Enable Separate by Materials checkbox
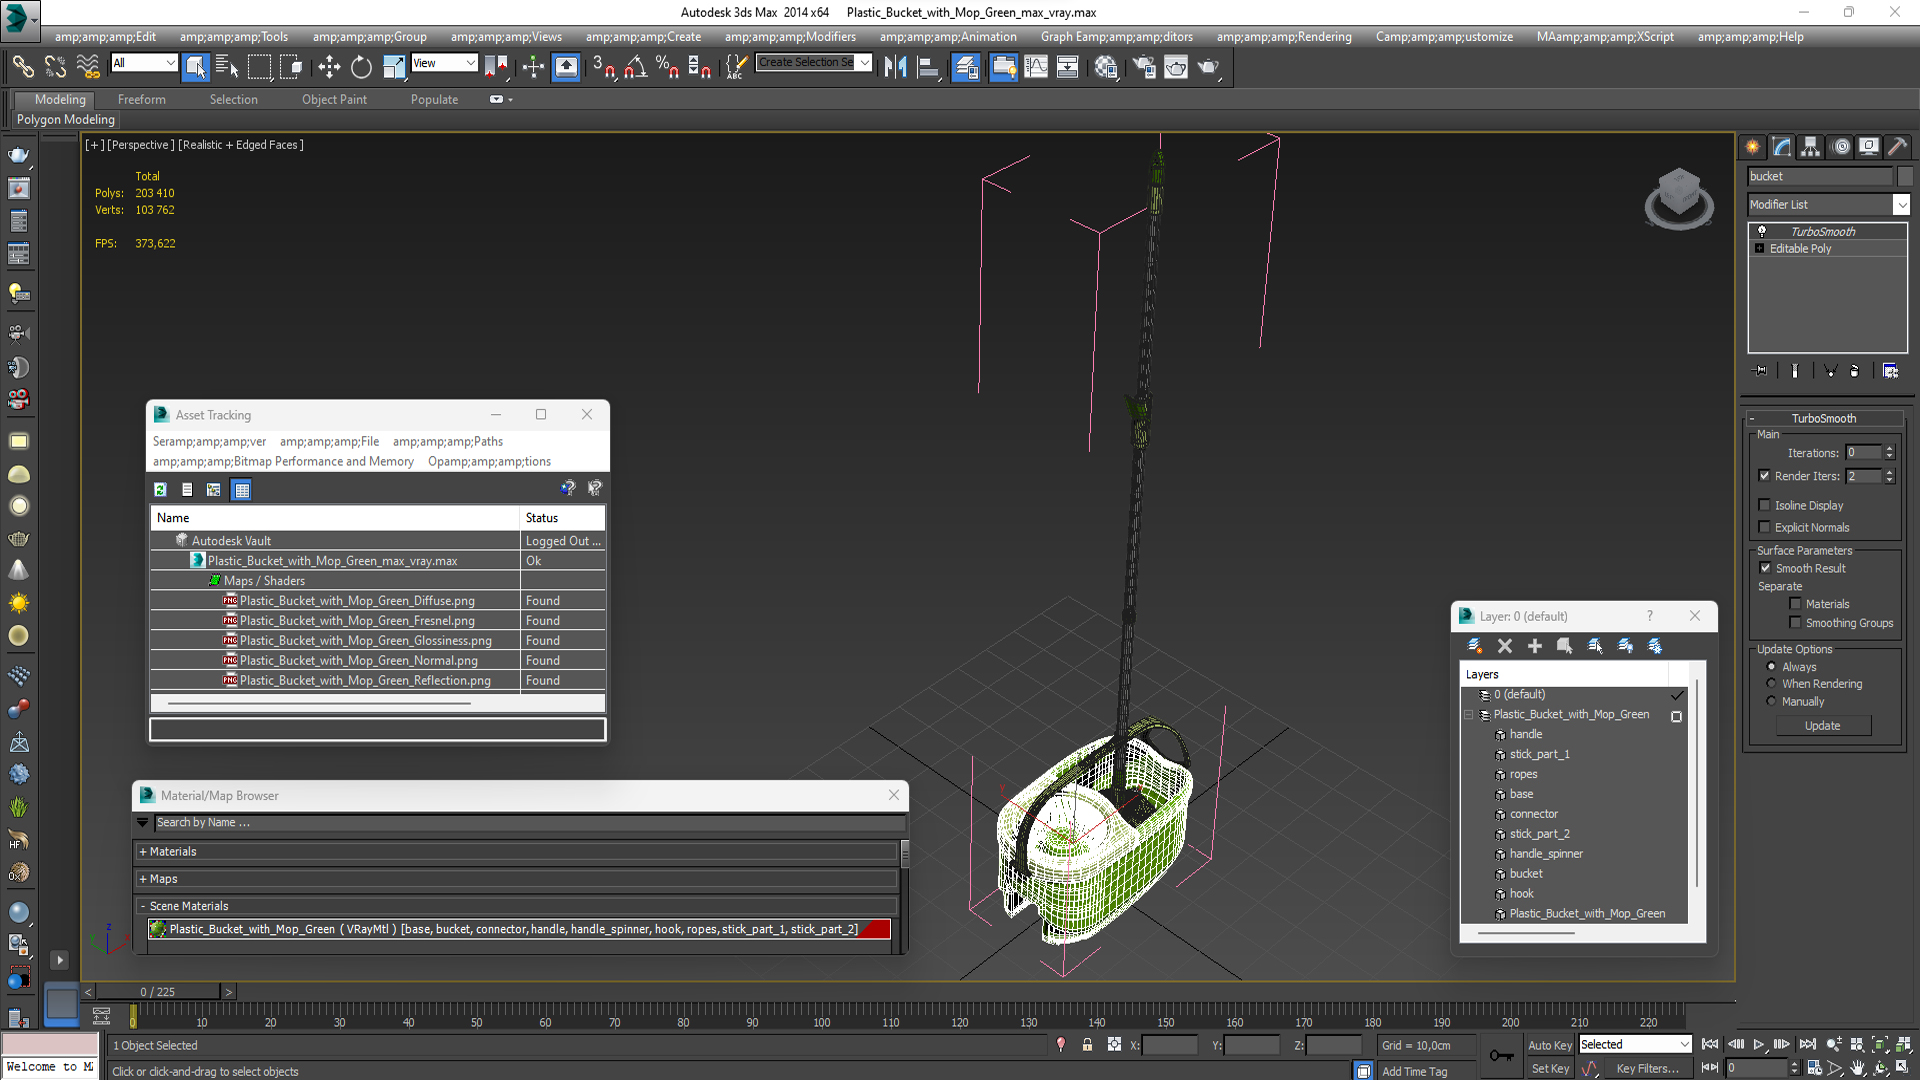 pyautogui.click(x=1795, y=604)
